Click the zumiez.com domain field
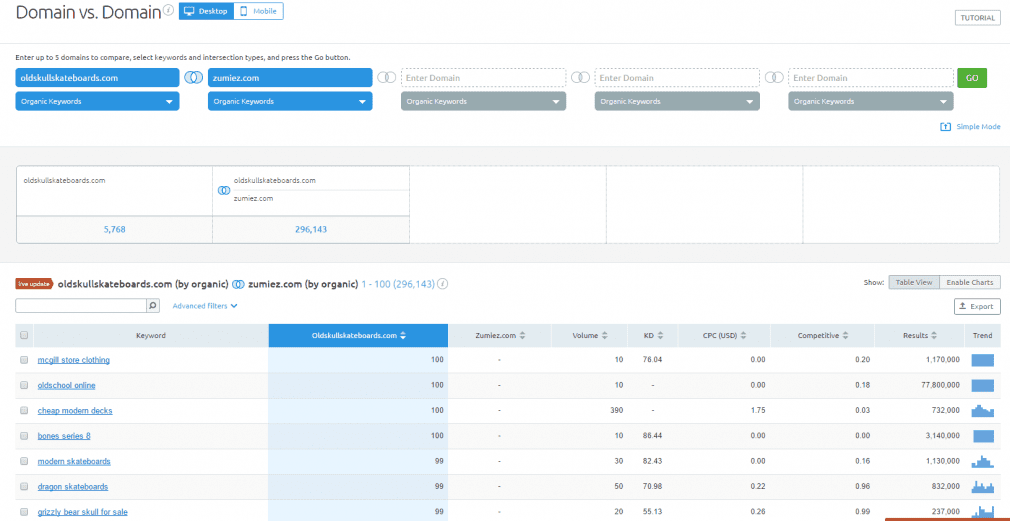The width and height of the screenshot is (1010, 521). pos(290,78)
